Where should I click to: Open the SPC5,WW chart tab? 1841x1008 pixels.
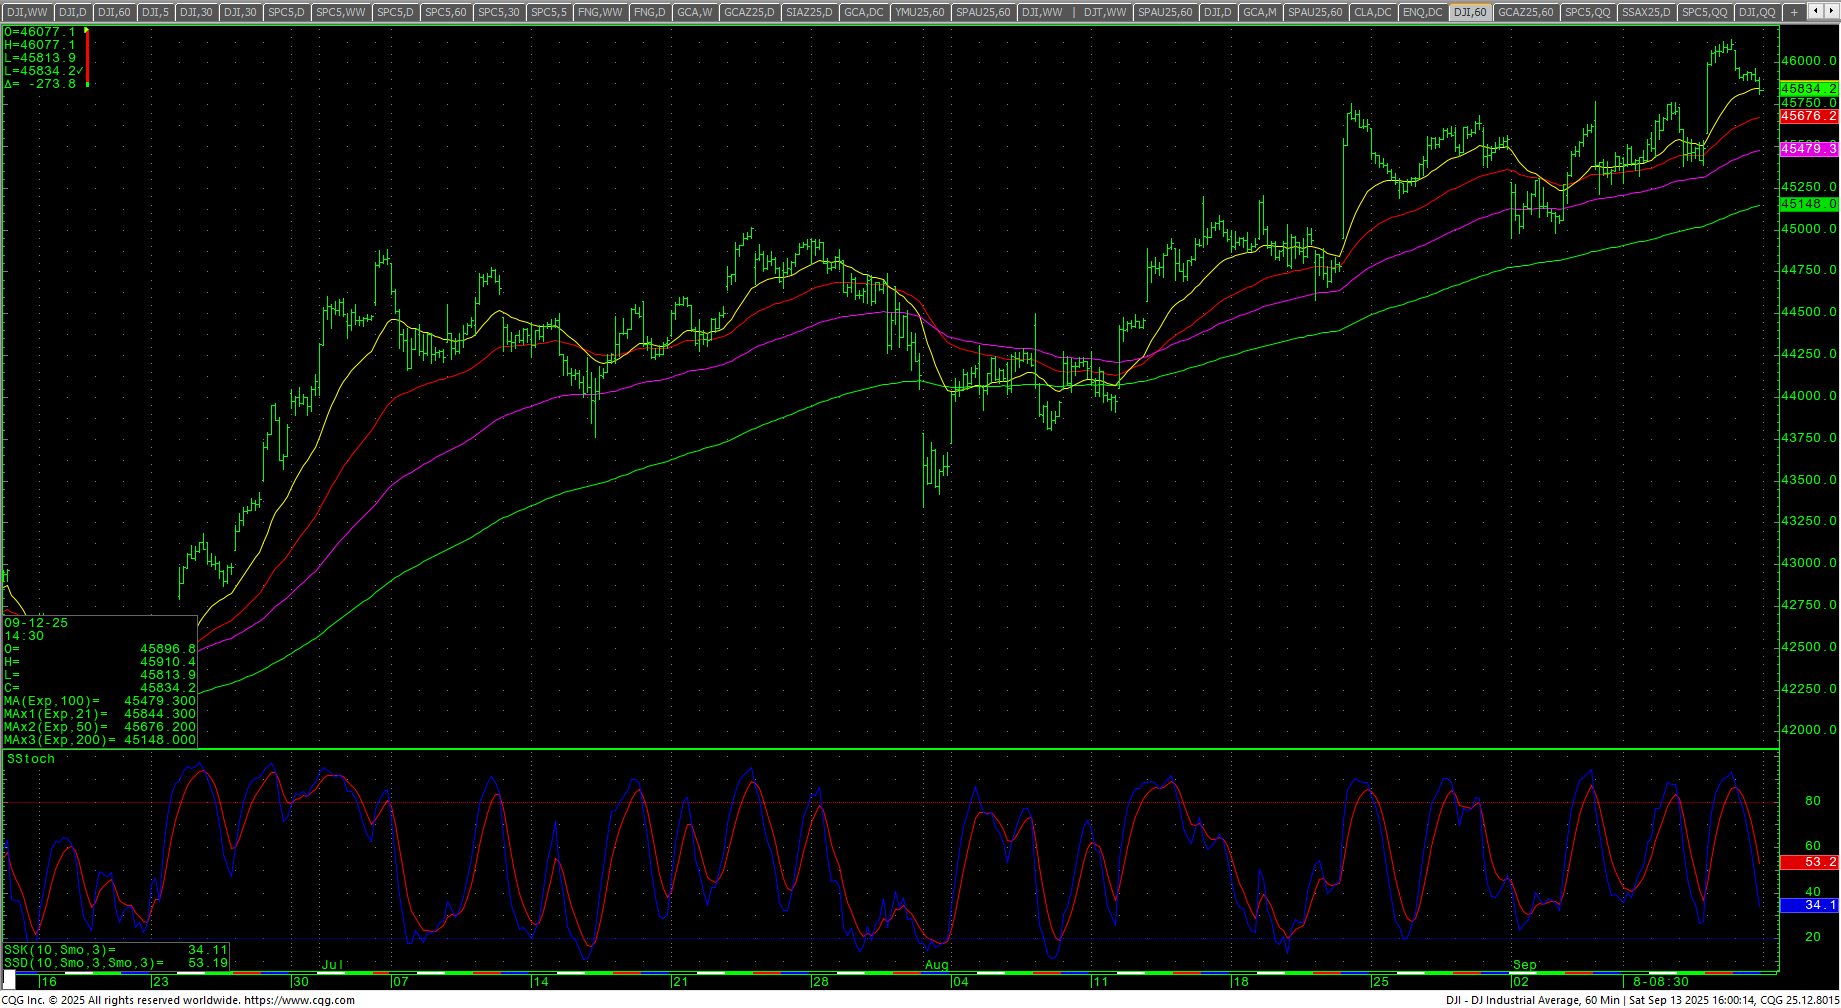(341, 12)
